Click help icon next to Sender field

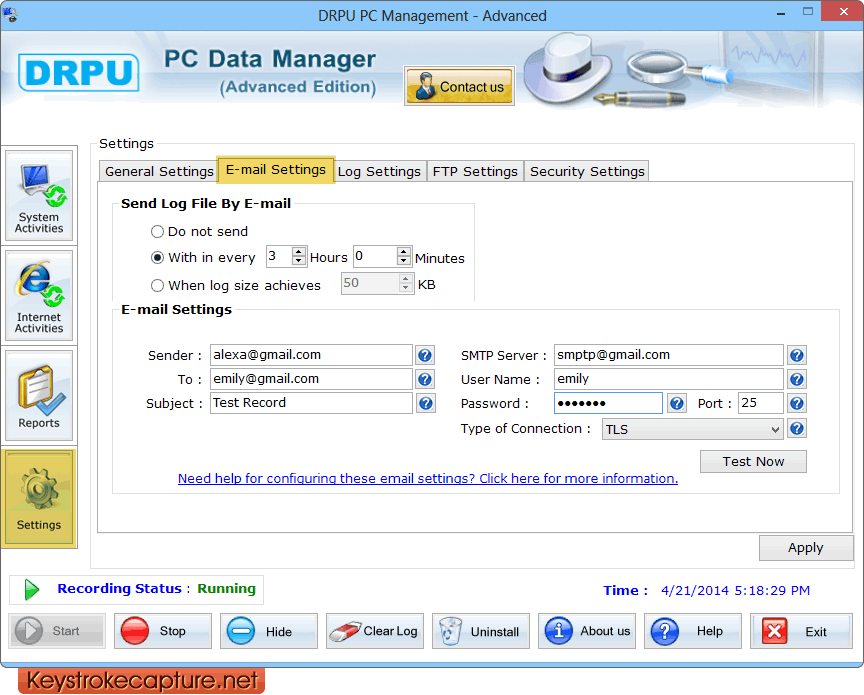pyautogui.click(x=425, y=355)
